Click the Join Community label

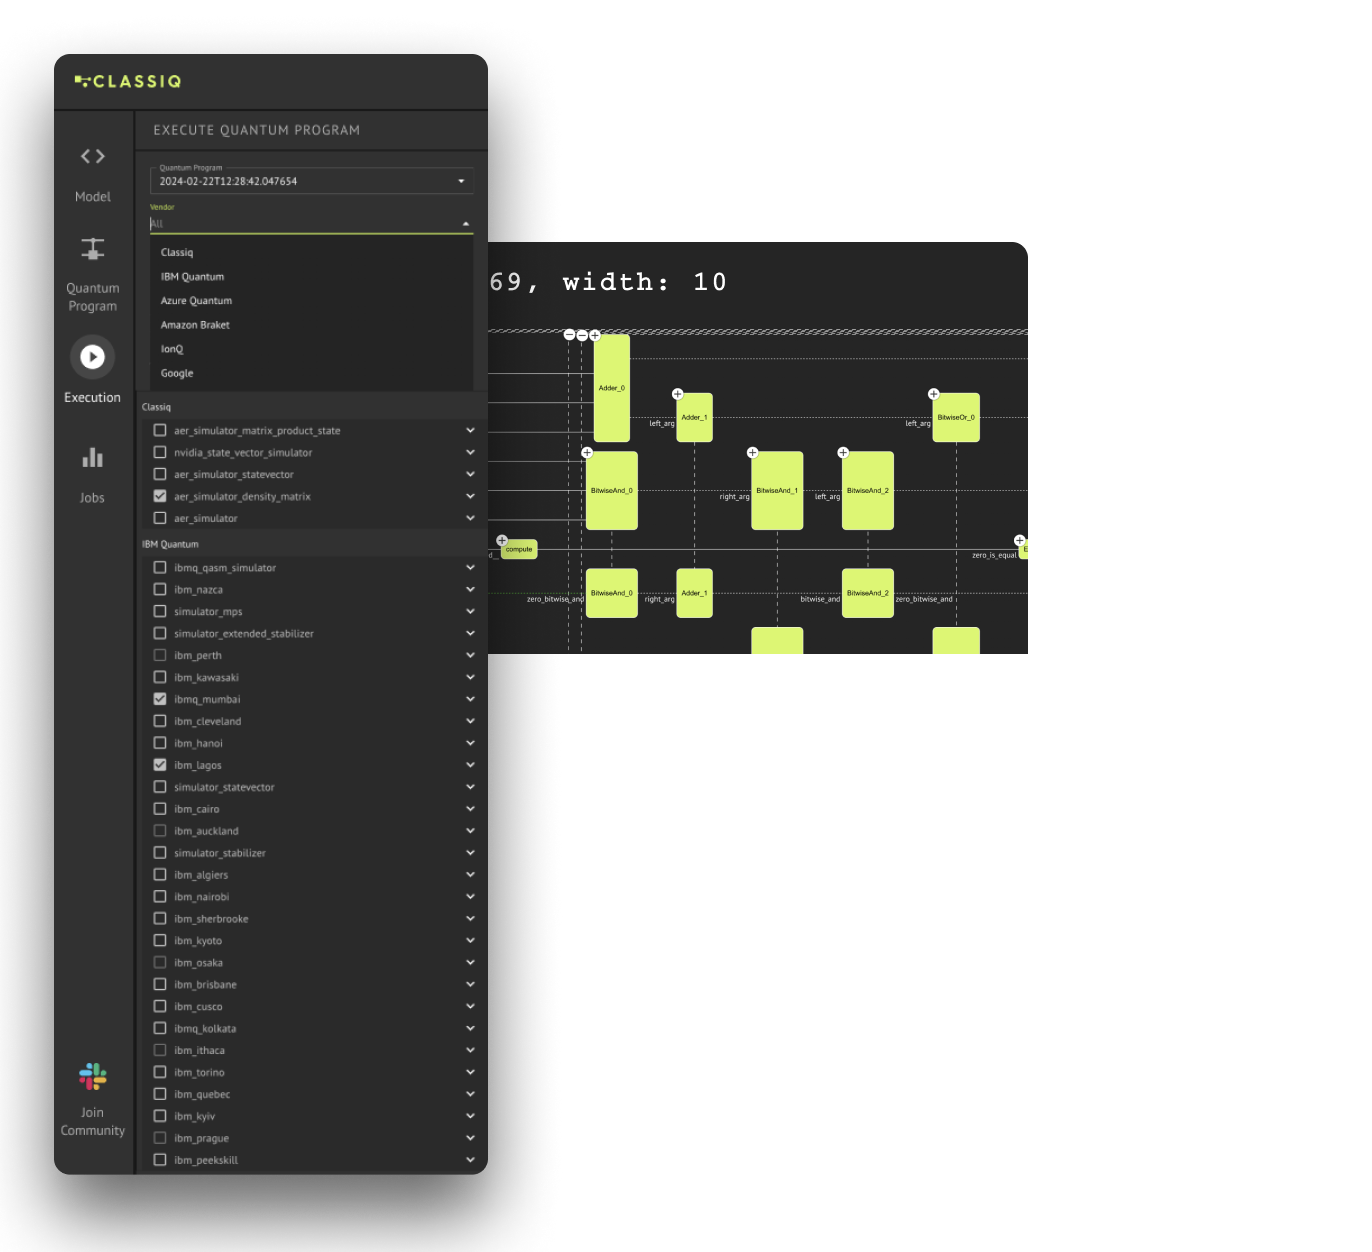92,1121
